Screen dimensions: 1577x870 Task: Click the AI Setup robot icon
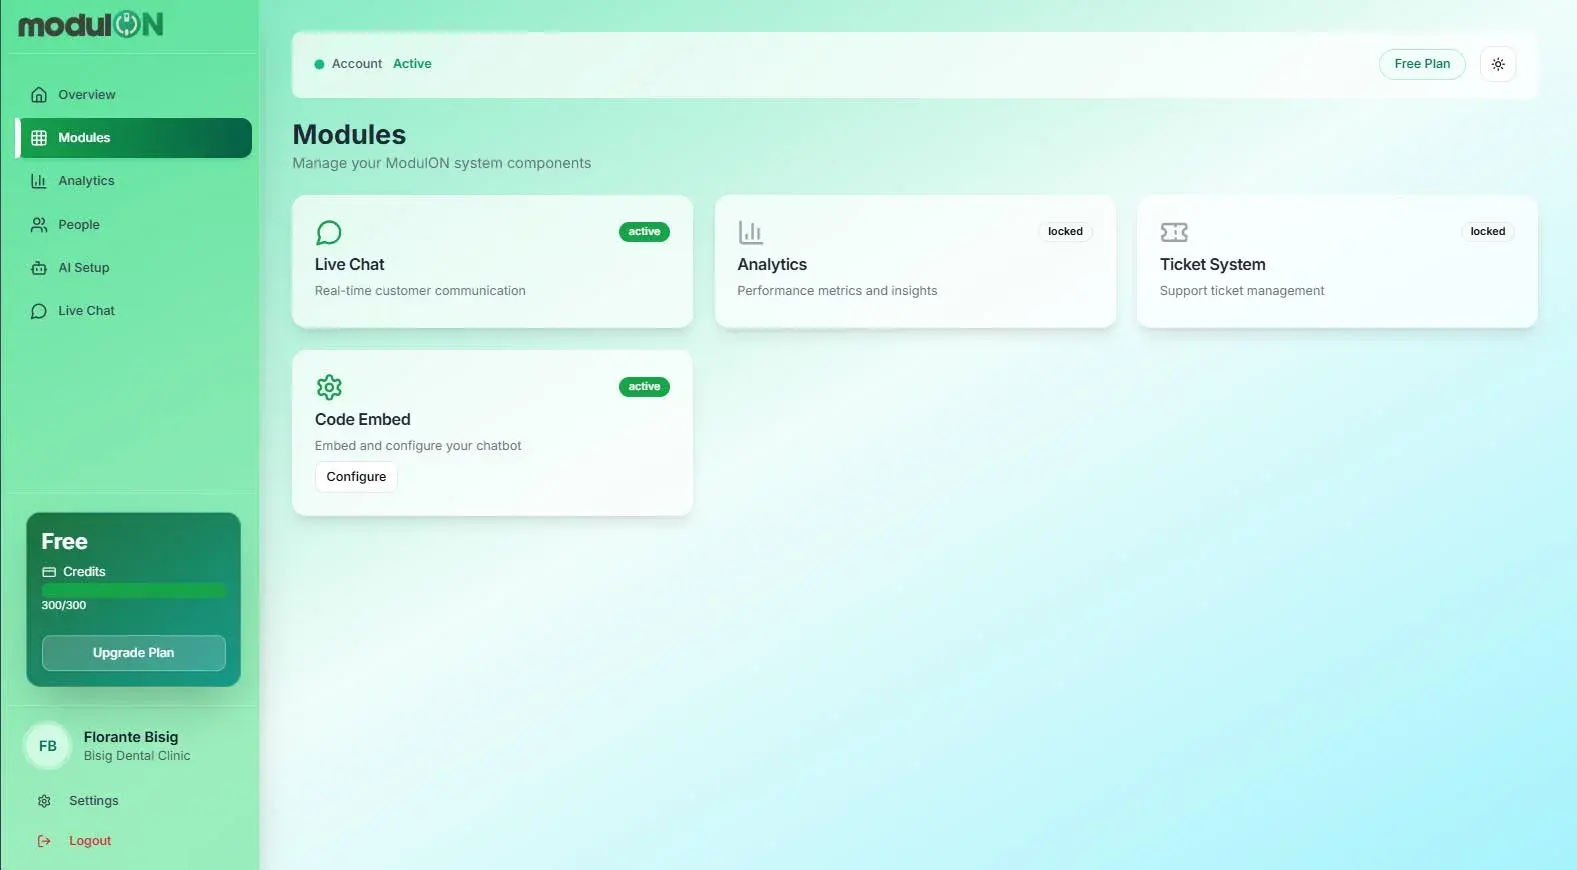pyautogui.click(x=39, y=268)
